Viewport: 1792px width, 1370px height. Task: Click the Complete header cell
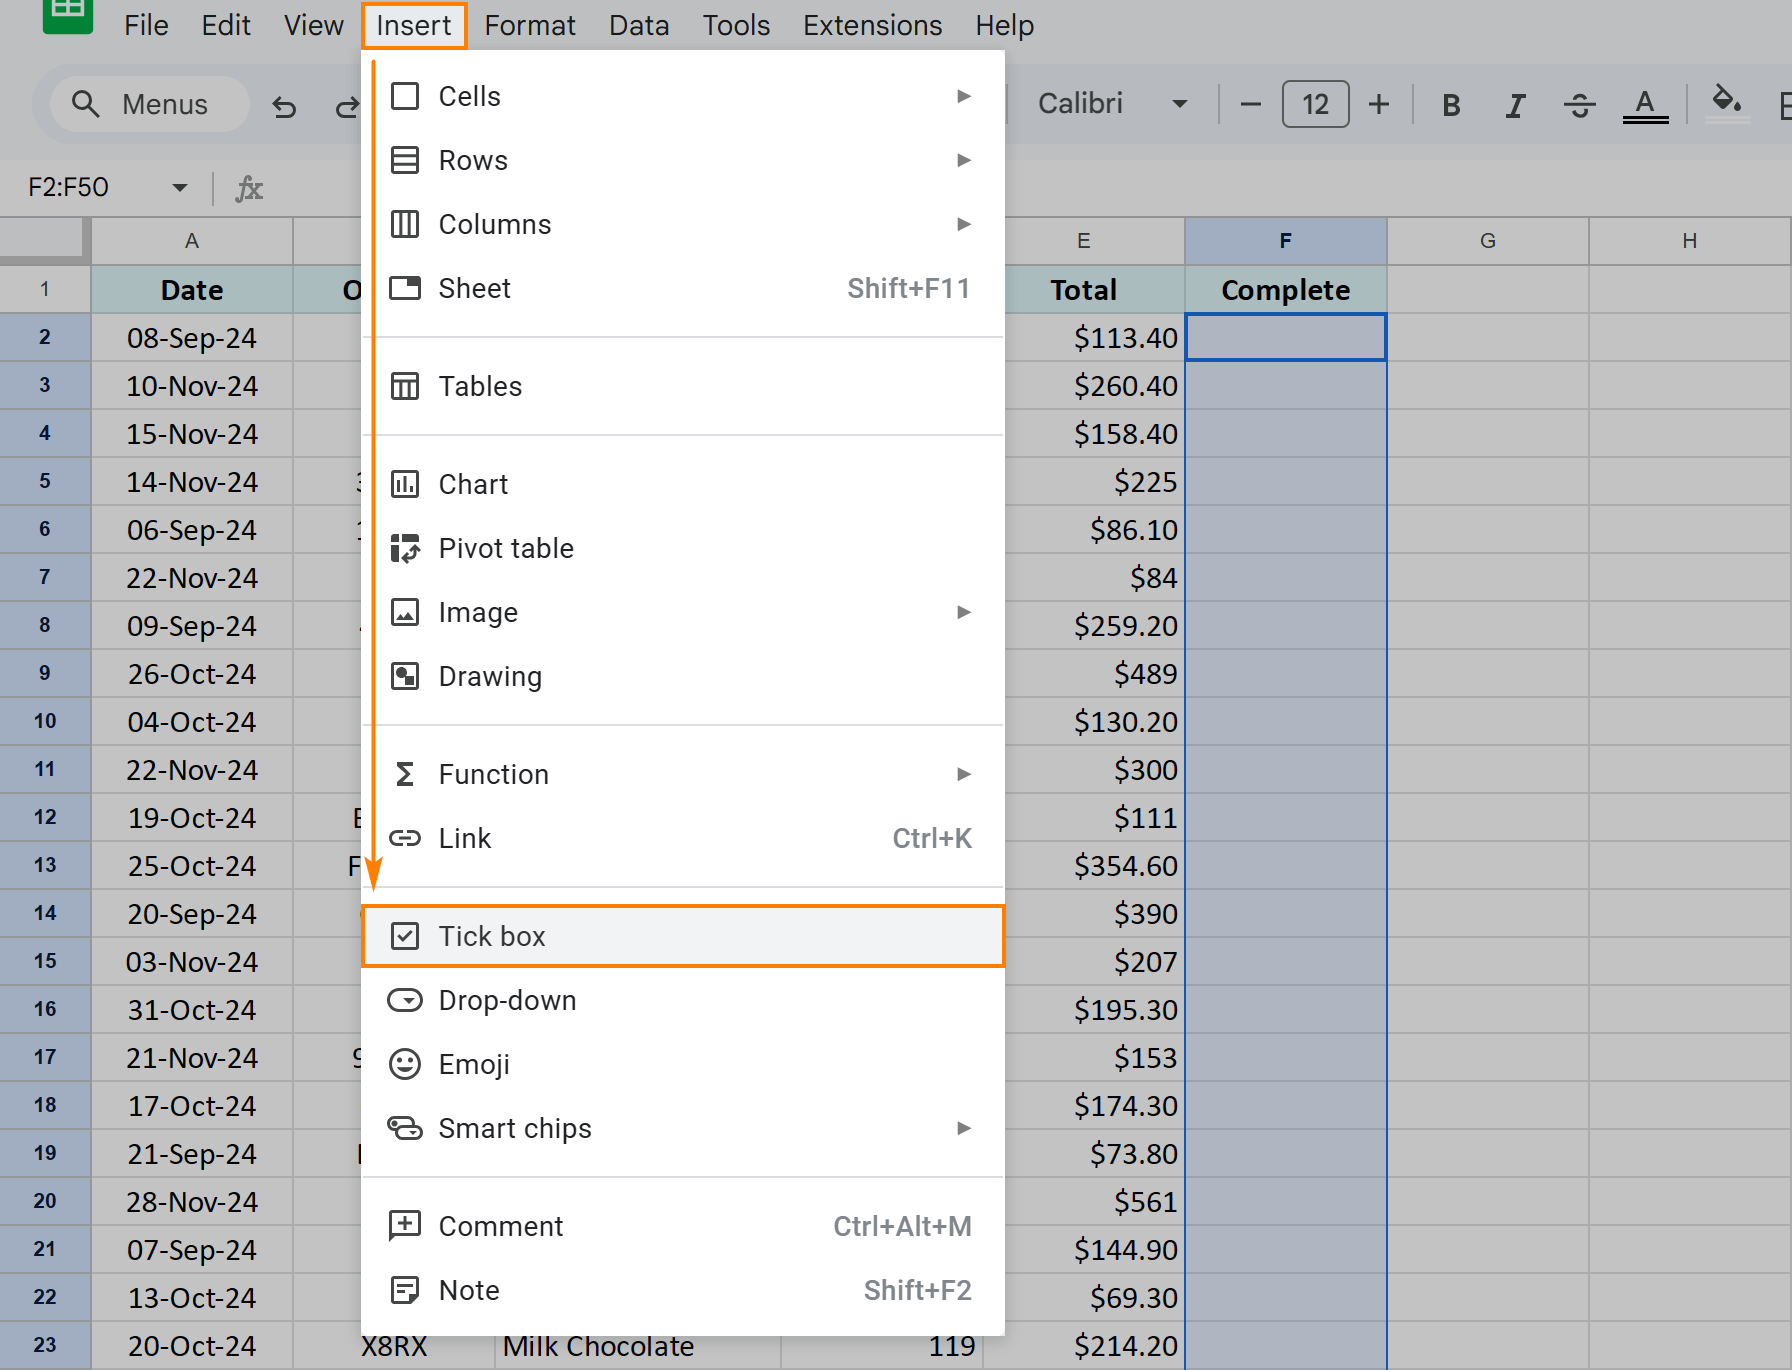pyautogui.click(x=1286, y=289)
